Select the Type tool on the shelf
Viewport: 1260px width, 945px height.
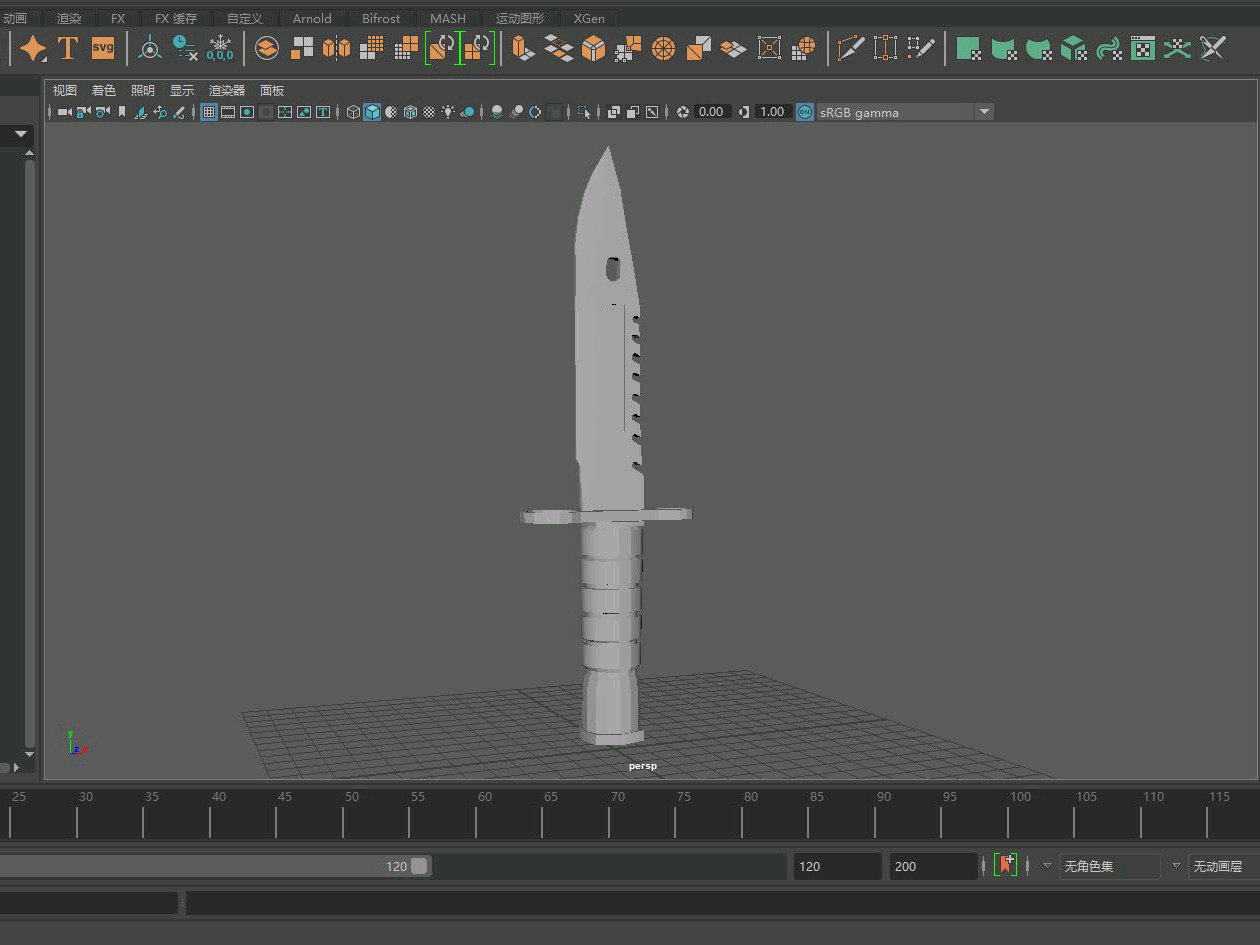pos(68,48)
